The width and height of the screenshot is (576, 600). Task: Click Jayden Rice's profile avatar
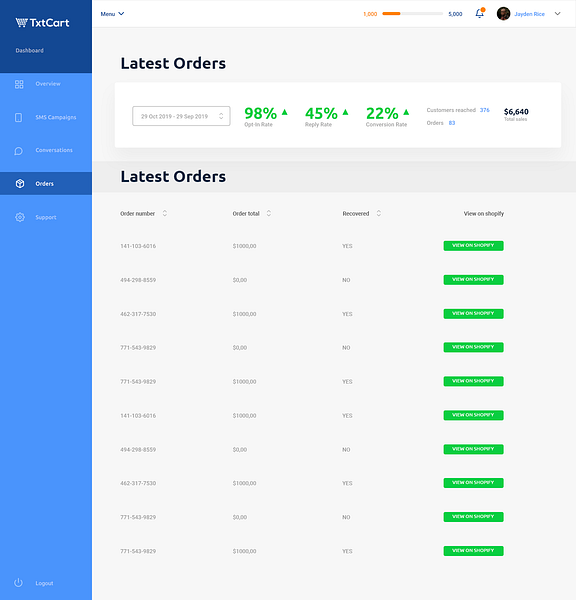(503, 14)
